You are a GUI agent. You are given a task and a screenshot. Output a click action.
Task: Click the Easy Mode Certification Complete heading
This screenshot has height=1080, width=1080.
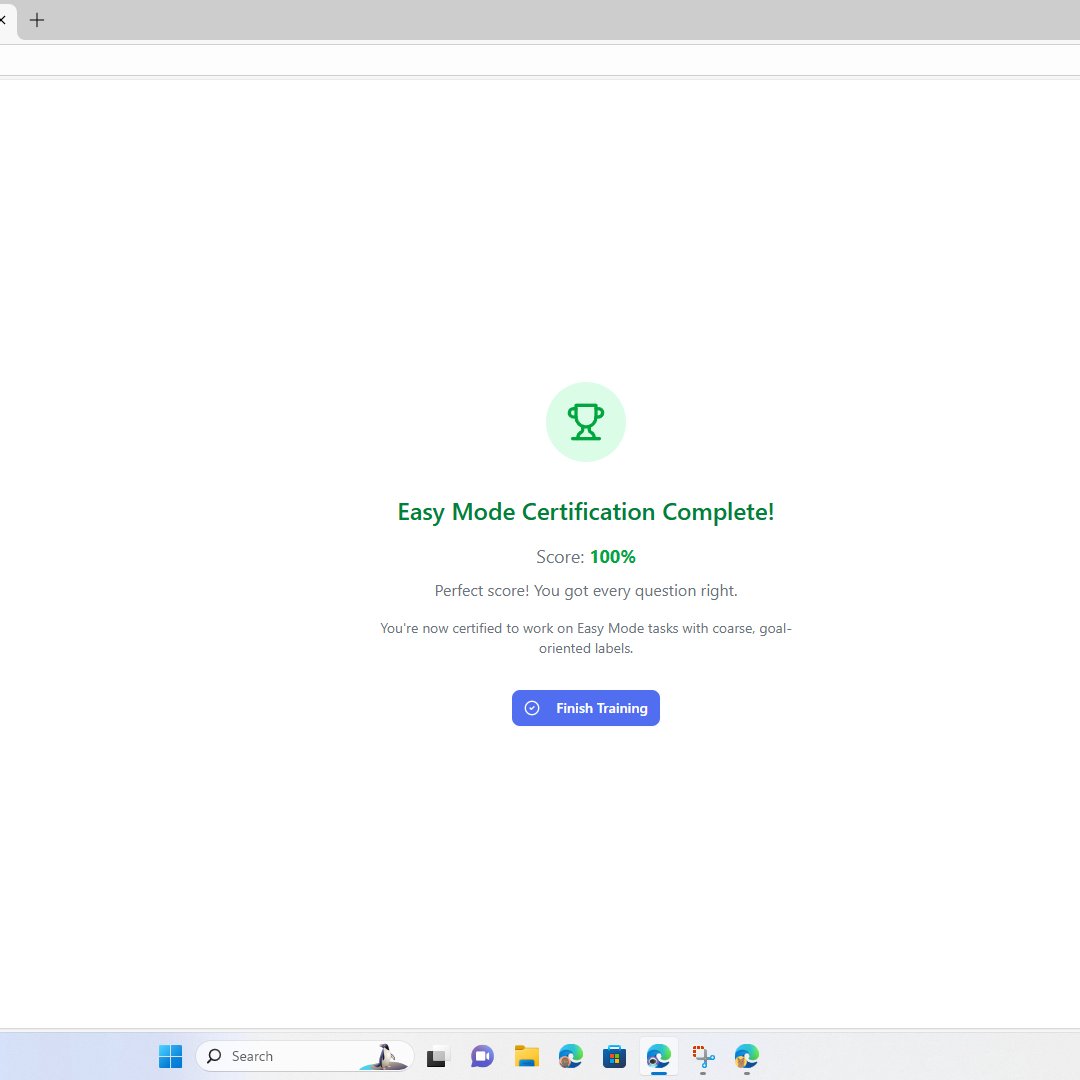585,512
